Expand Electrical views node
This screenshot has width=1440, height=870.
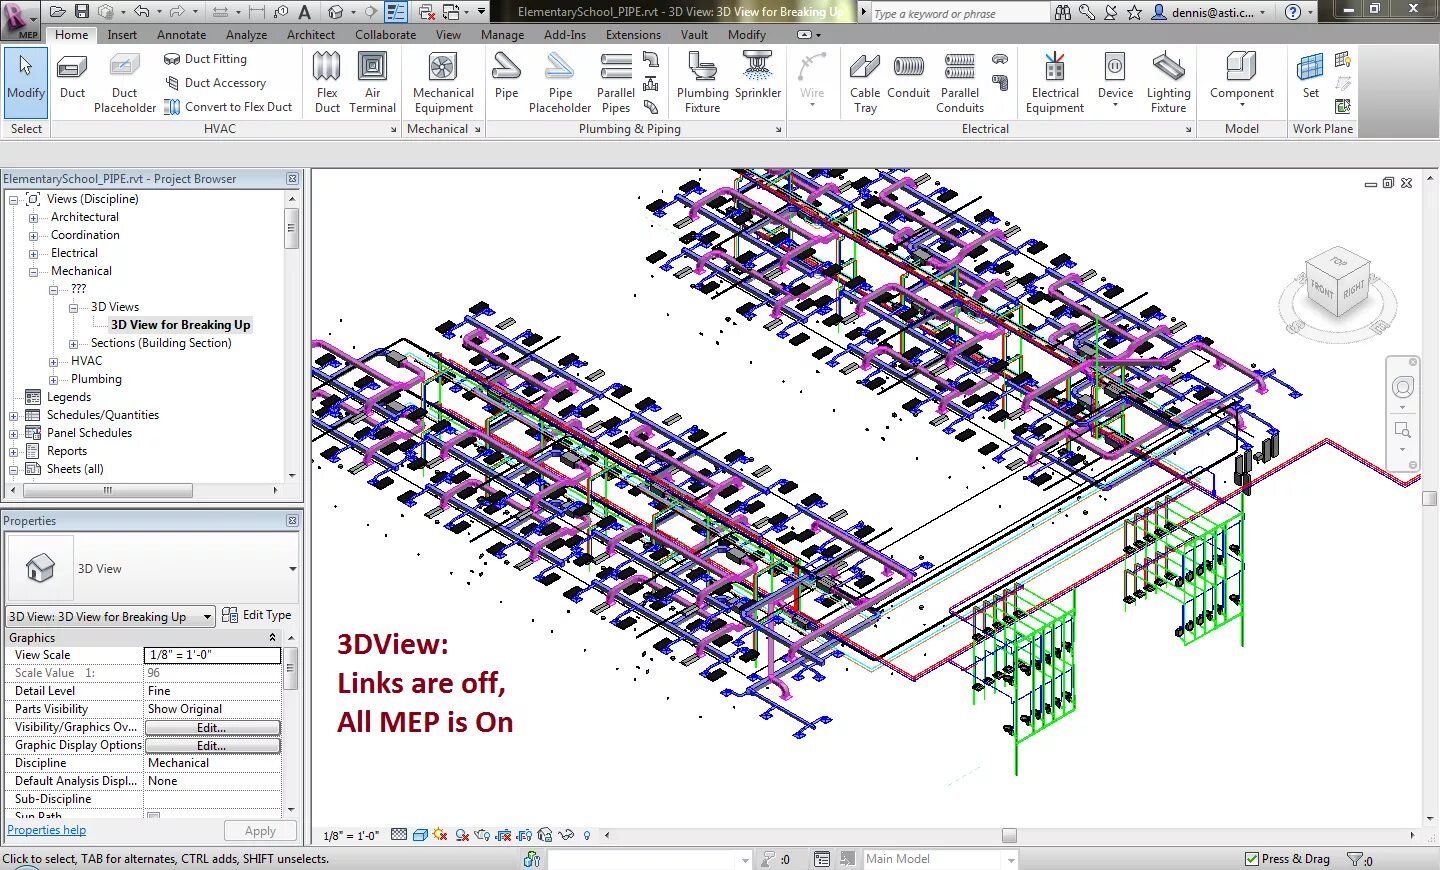tap(33, 254)
